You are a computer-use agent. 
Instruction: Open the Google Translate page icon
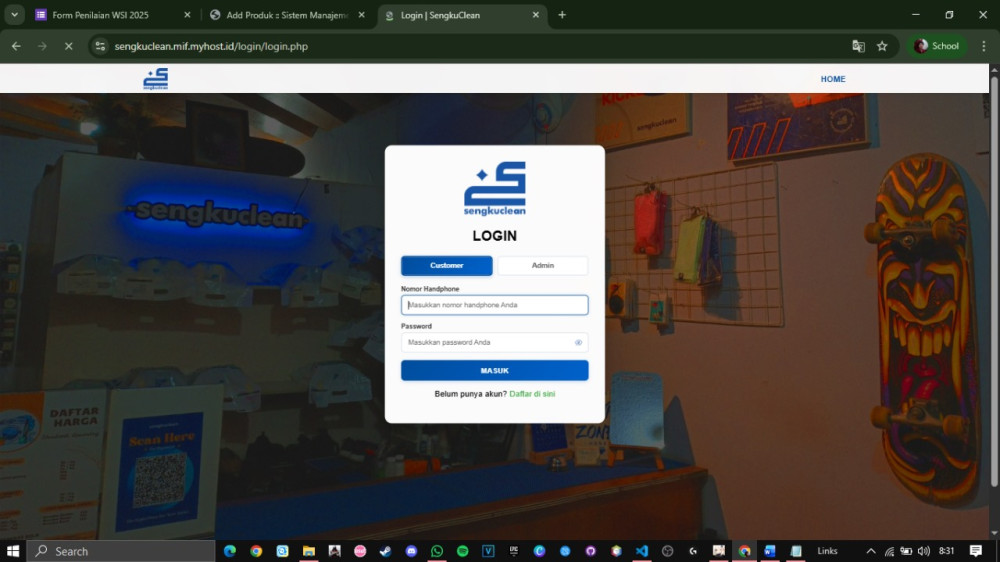click(x=858, y=46)
